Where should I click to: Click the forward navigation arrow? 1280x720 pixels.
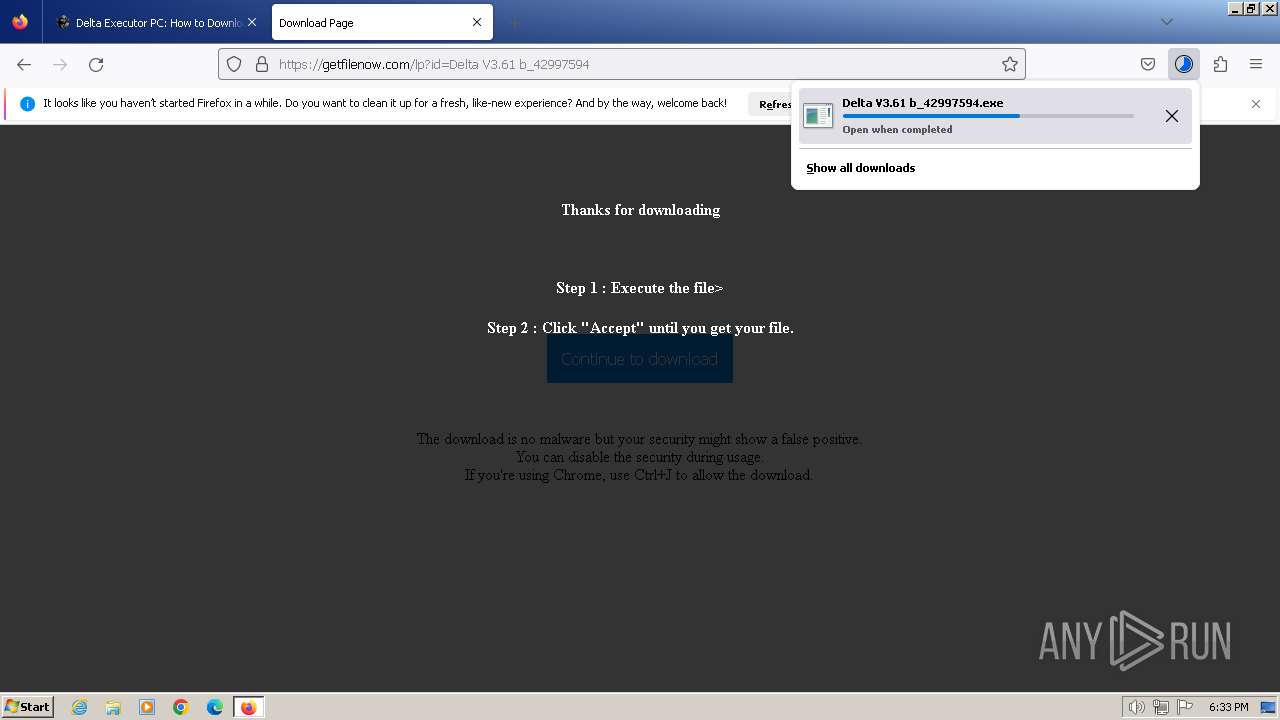click(x=60, y=64)
